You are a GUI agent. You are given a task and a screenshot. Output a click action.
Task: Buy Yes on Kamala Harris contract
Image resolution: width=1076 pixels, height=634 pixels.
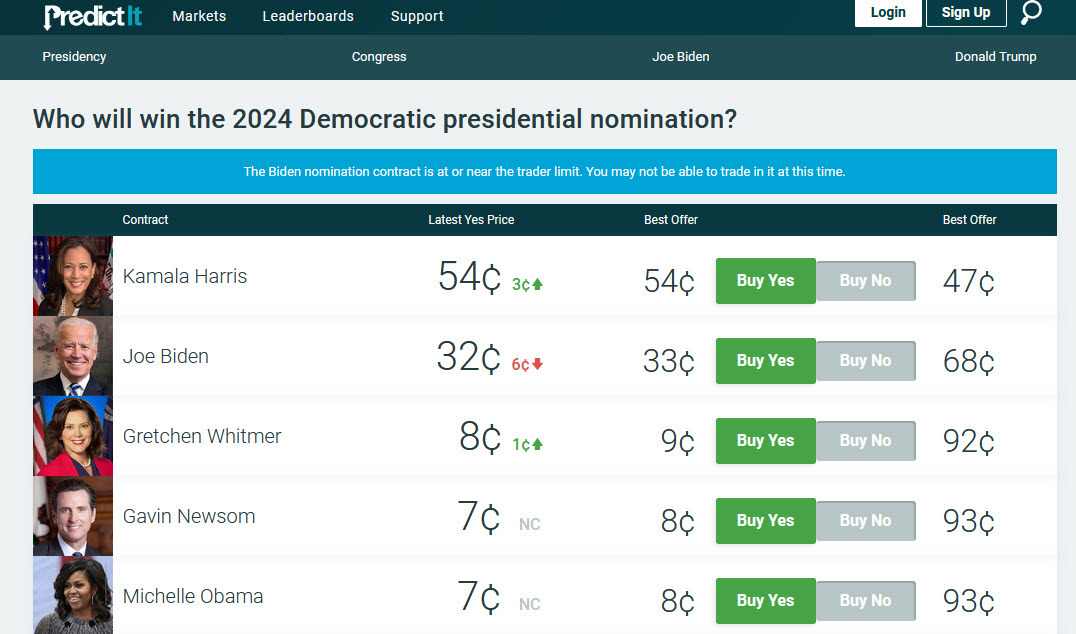point(765,281)
